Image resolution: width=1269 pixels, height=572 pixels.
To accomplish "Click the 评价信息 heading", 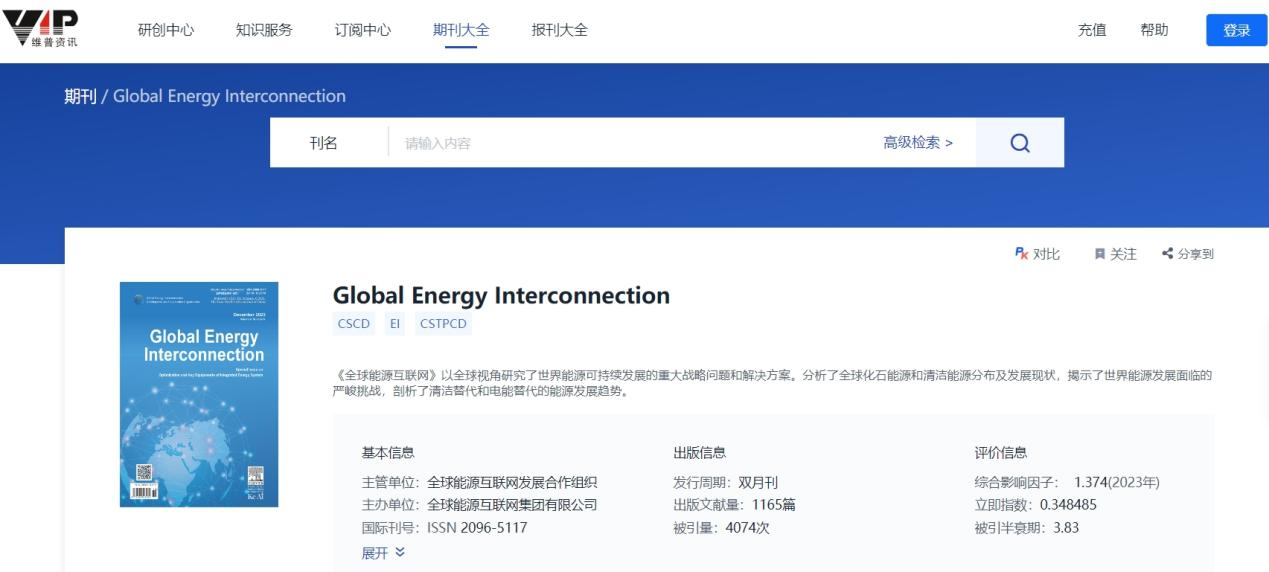I will [x=1001, y=453].
